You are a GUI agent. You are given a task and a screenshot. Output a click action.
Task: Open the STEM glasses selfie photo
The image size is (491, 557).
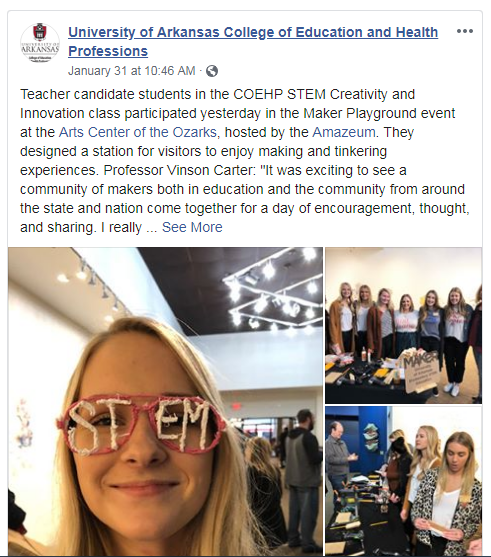pyautogui.click(x=166, y=402)
